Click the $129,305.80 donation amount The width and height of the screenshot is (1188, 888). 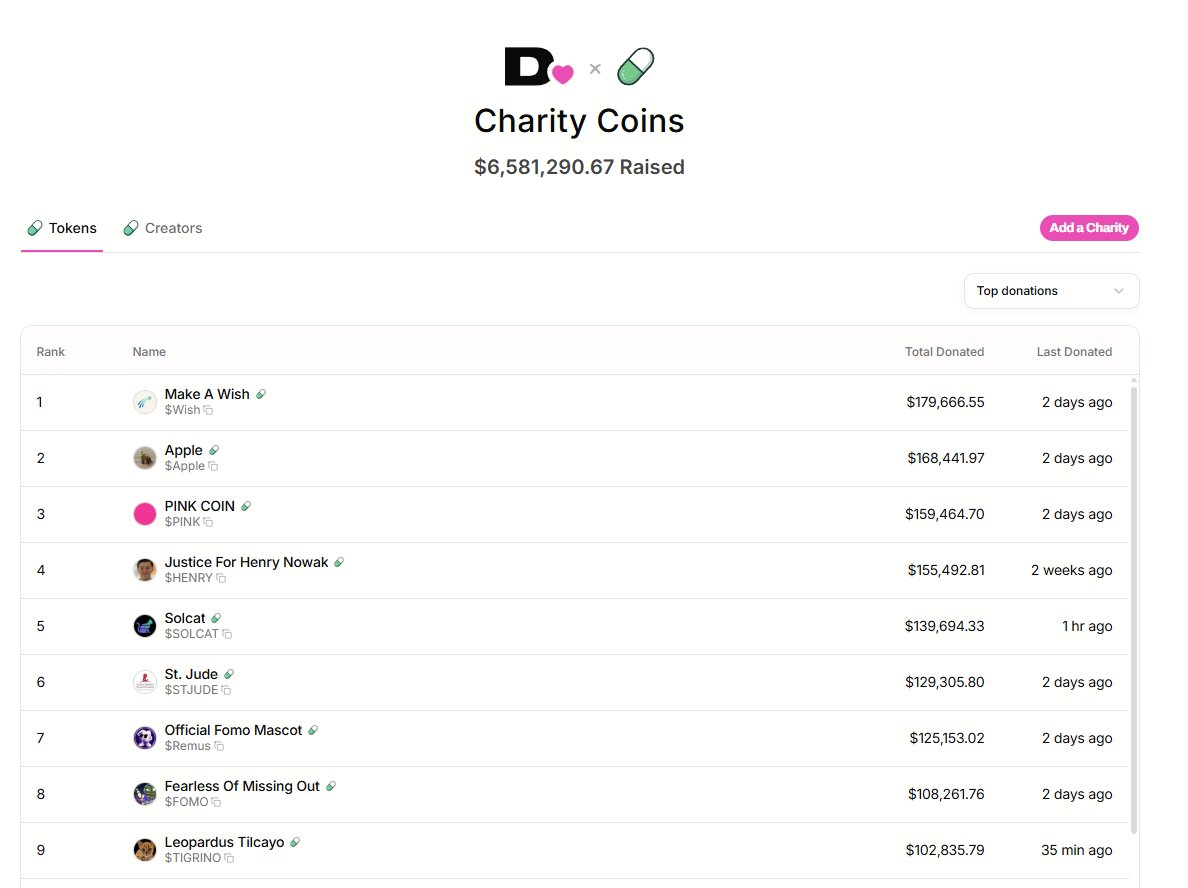945,683
